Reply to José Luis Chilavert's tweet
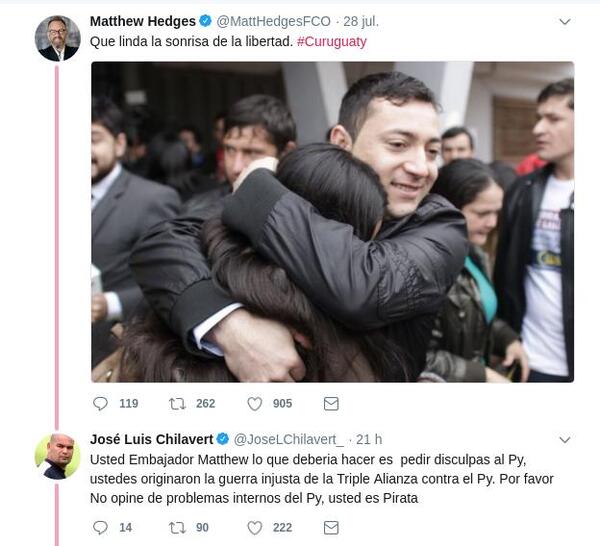This screenshot has width=600, height=546. (101, 528)
